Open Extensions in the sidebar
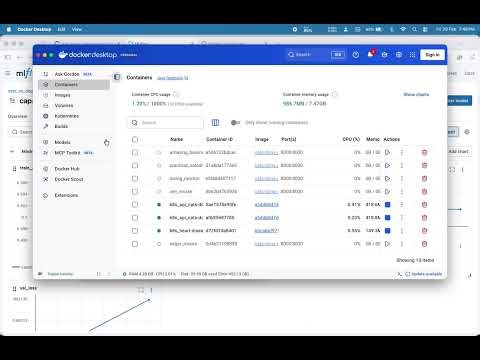 (66, 195)
